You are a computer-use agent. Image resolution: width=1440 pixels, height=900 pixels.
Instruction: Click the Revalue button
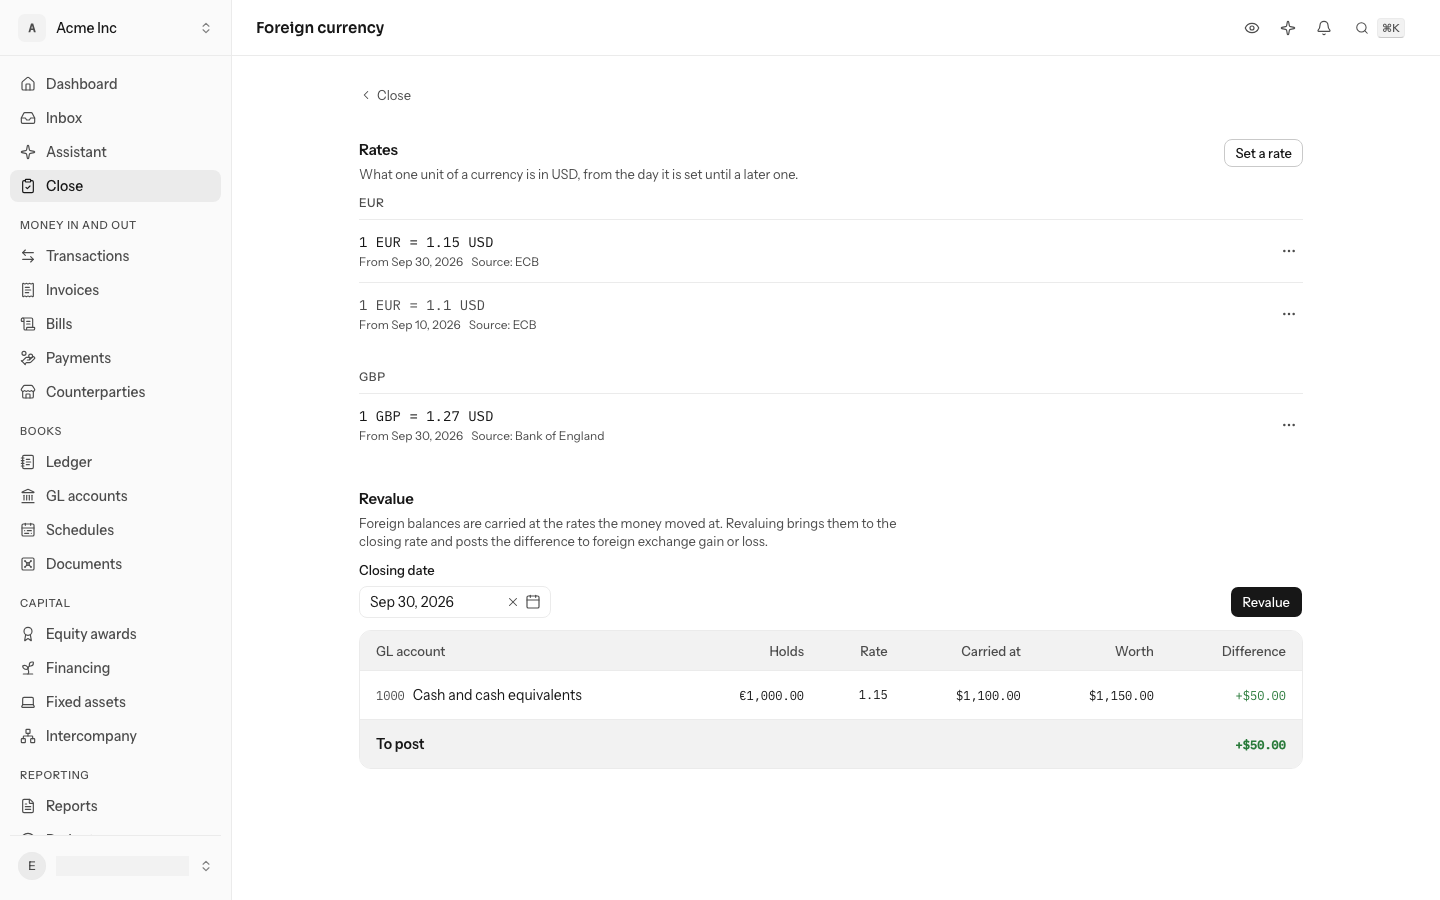pos(1266,602)
